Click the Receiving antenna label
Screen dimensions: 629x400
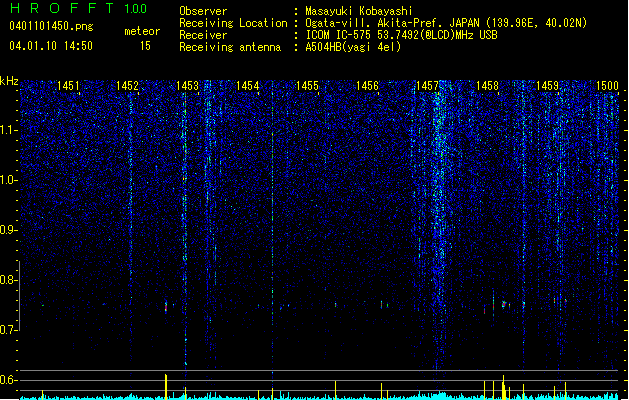[230, 47]
